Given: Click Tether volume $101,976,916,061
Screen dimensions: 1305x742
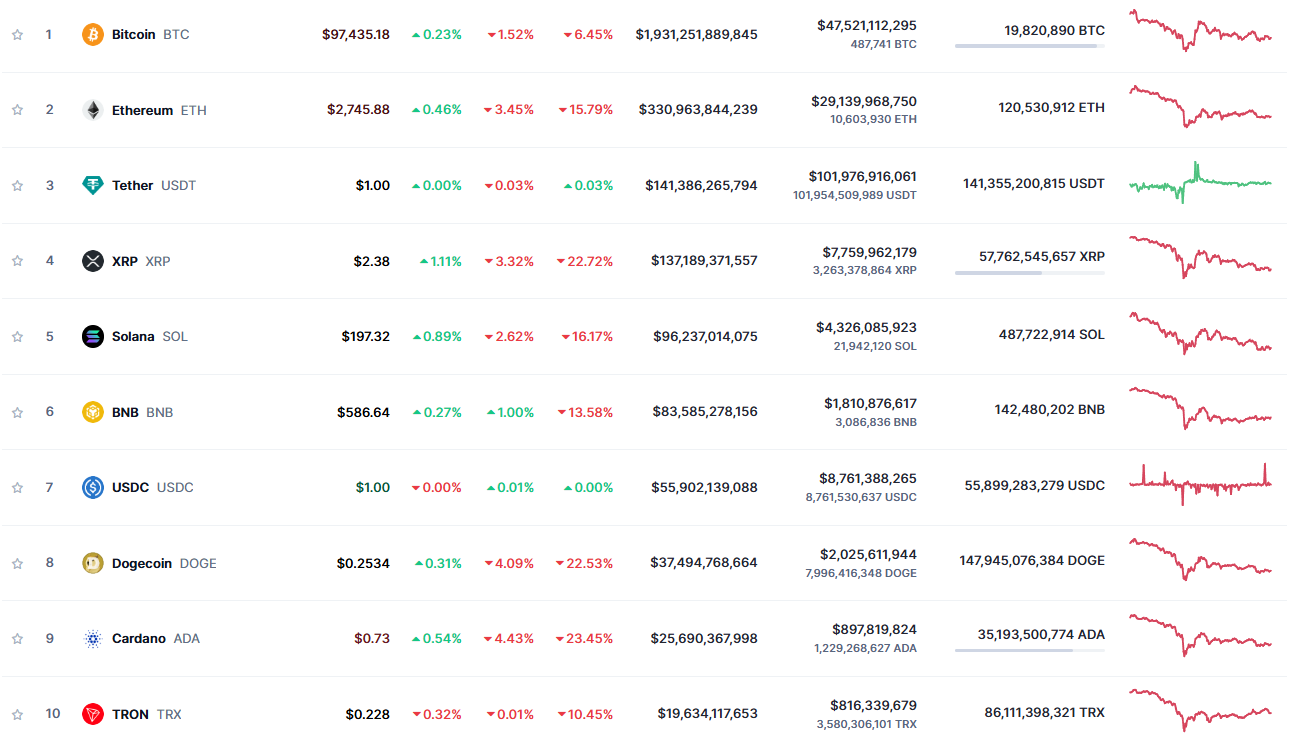Looking at the screenshot, I should [862, 176].
